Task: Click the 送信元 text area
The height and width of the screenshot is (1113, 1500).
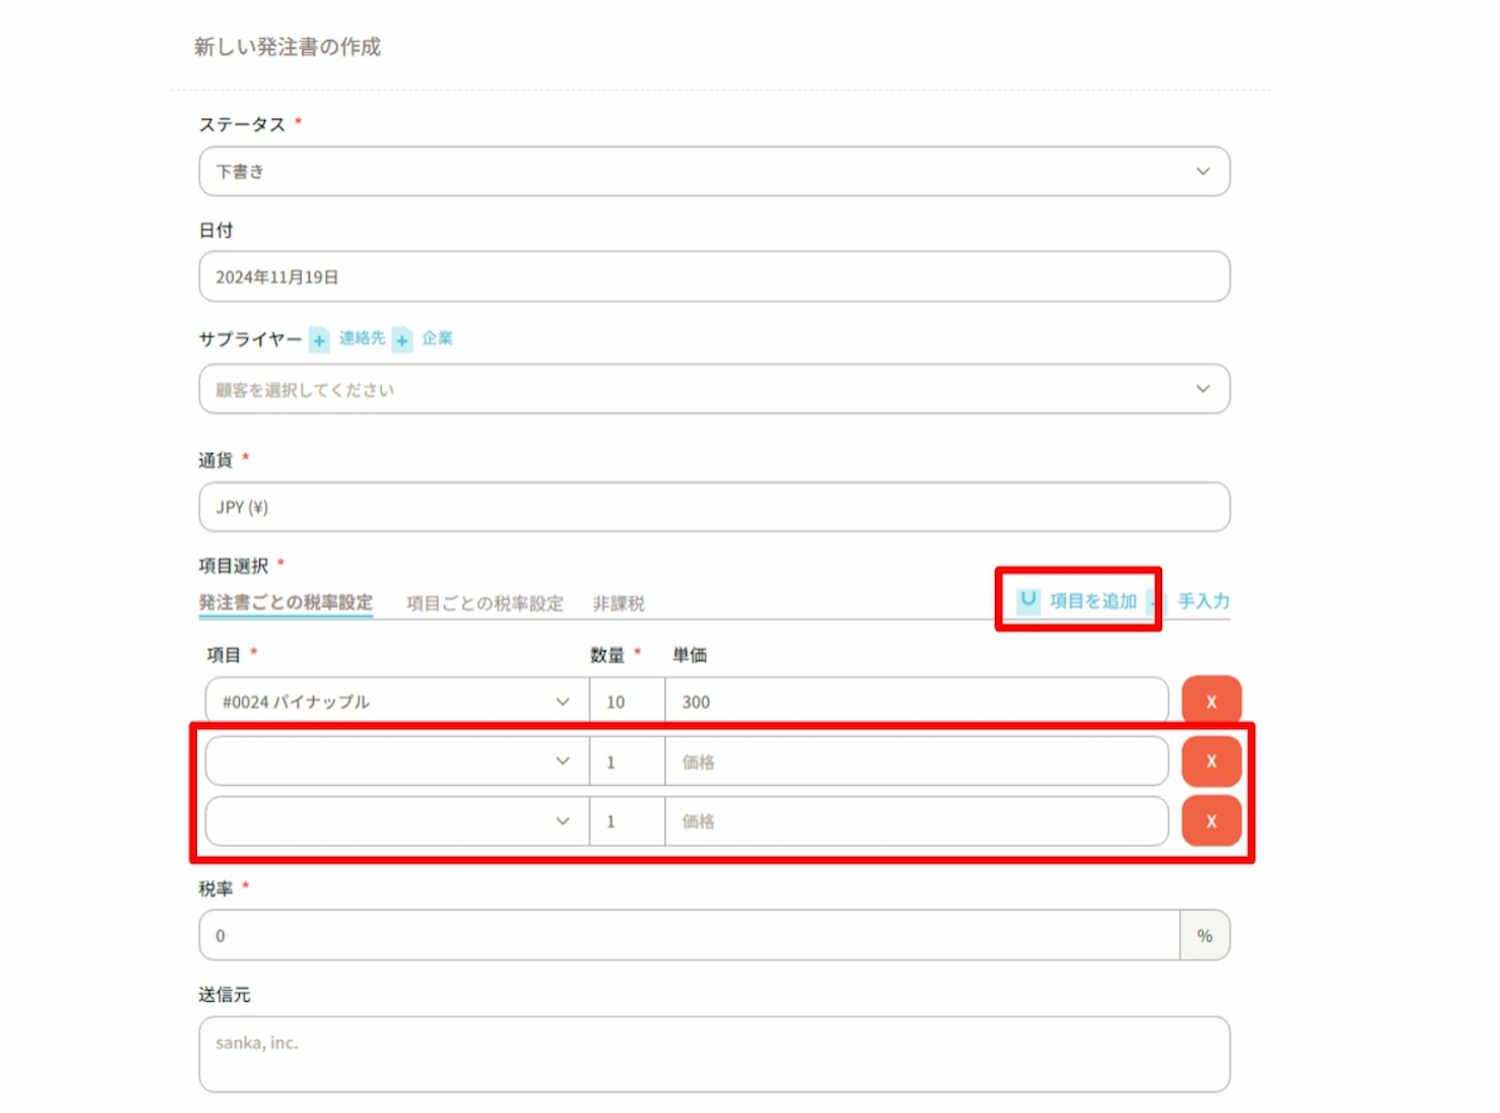Action: [714, 1054]
